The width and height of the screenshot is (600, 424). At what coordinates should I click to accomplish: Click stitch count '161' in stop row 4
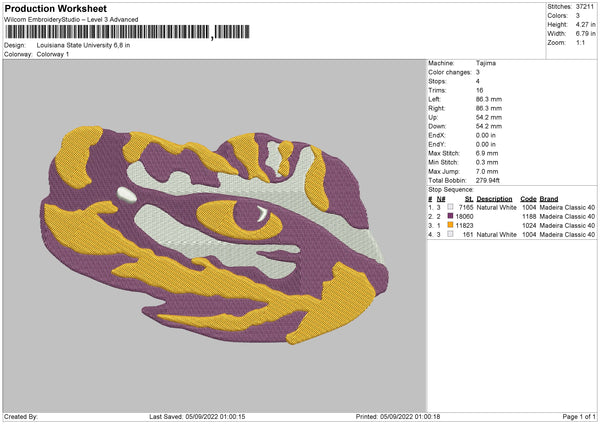tap(468, 235)
